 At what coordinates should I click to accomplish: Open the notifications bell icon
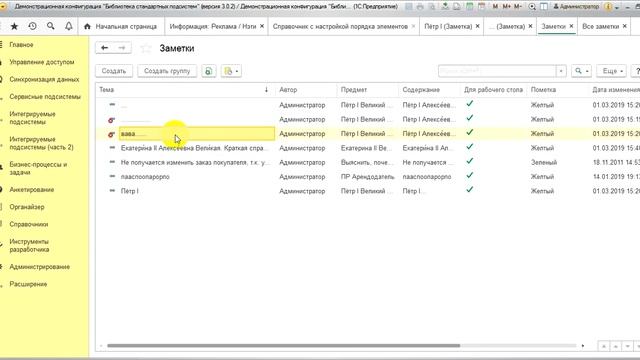[x=69, y=26]
